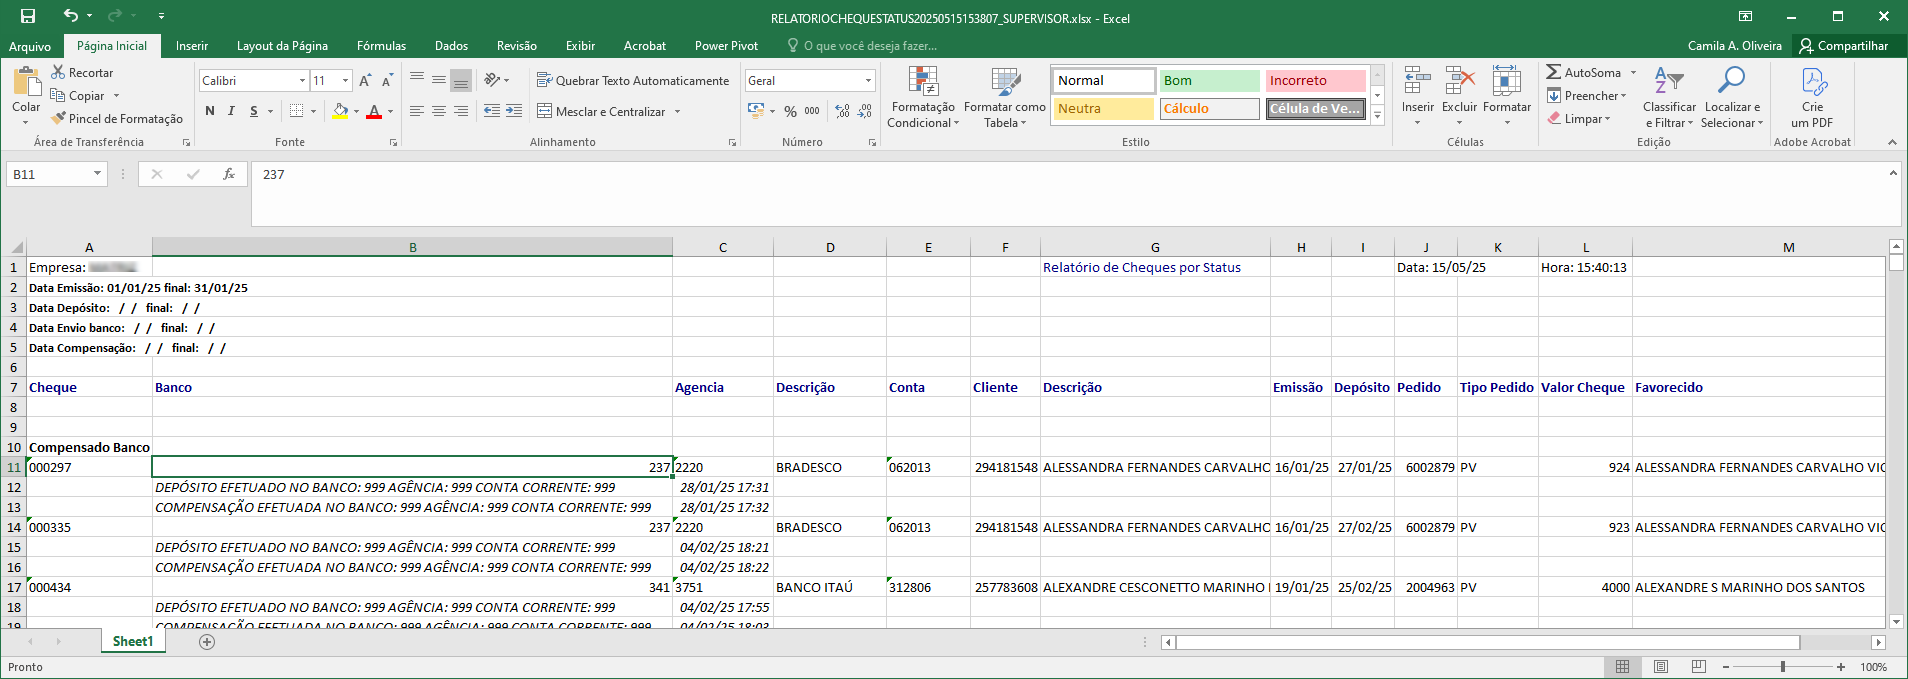Click the Limpar clear button
1908x679 pixels.
coord(1580,119)
